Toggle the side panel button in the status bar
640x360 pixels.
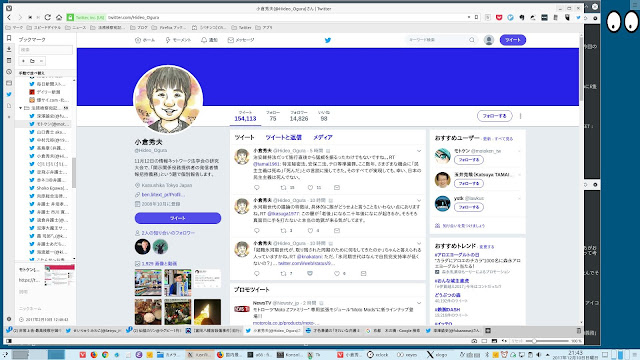point(9,341)
